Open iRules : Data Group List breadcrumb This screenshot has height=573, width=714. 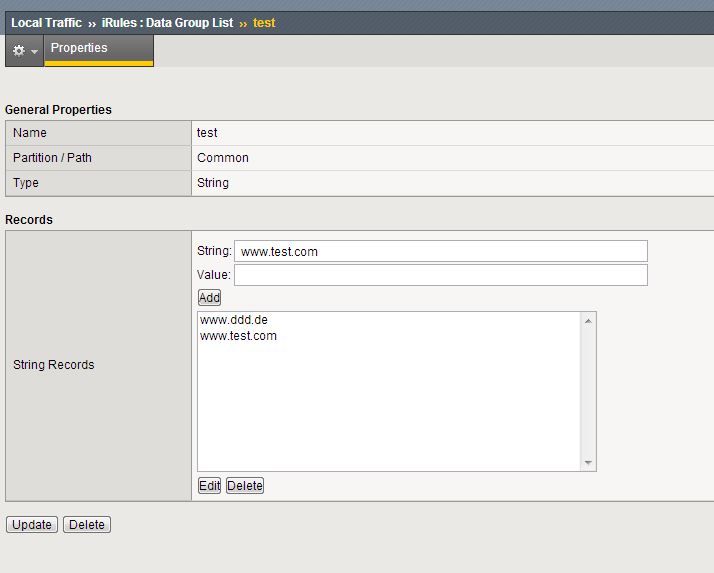coord(167,22)
